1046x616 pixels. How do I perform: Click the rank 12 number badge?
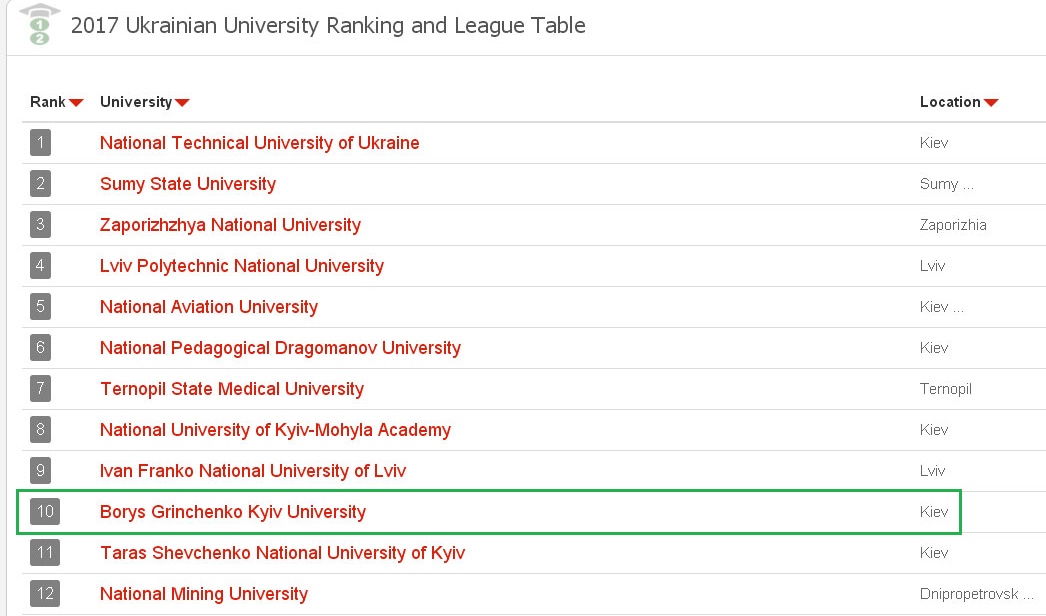[x=45, y=594]
